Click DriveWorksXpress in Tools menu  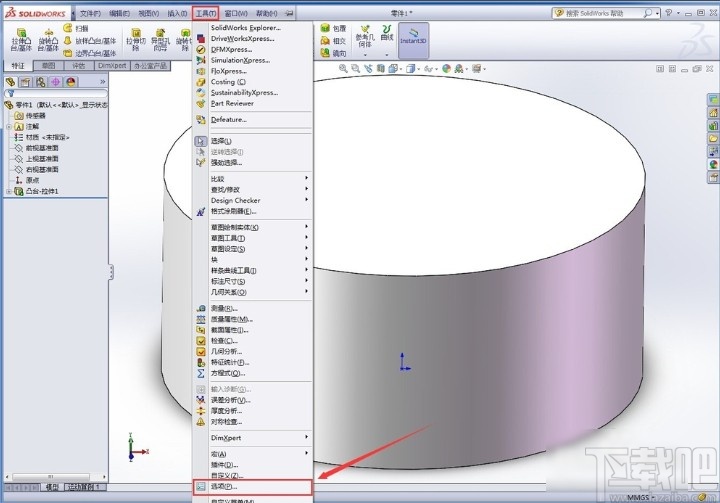tap(242, 39)
